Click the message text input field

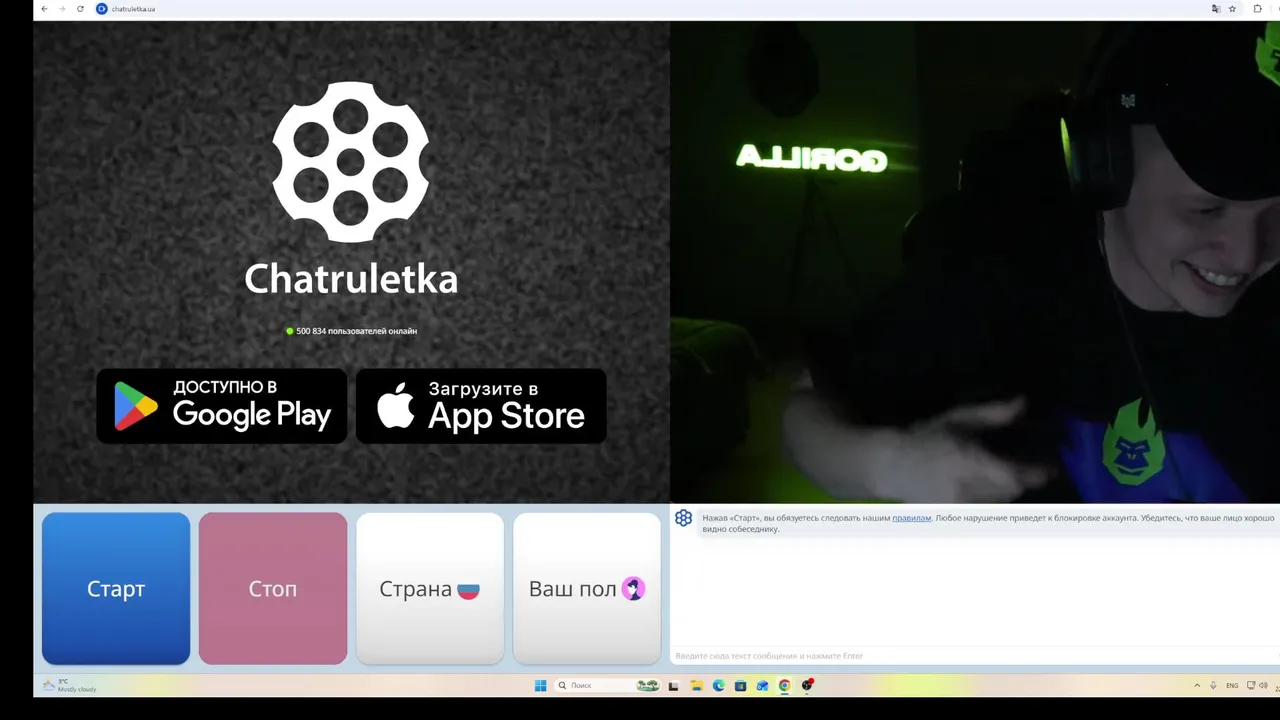point(975,656)
